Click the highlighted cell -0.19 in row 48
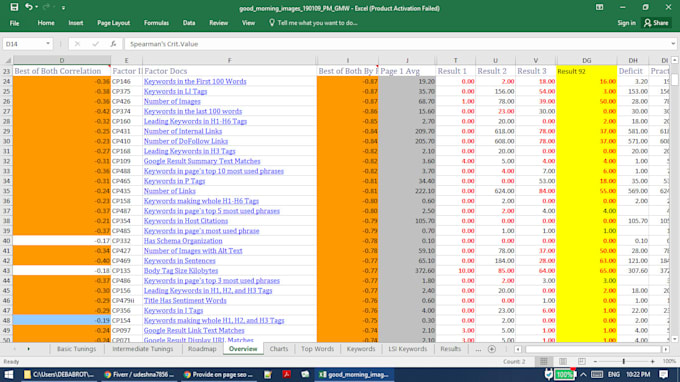Image resolution: width=680 pixels, height=382 pixels. [x=62, y=320]
